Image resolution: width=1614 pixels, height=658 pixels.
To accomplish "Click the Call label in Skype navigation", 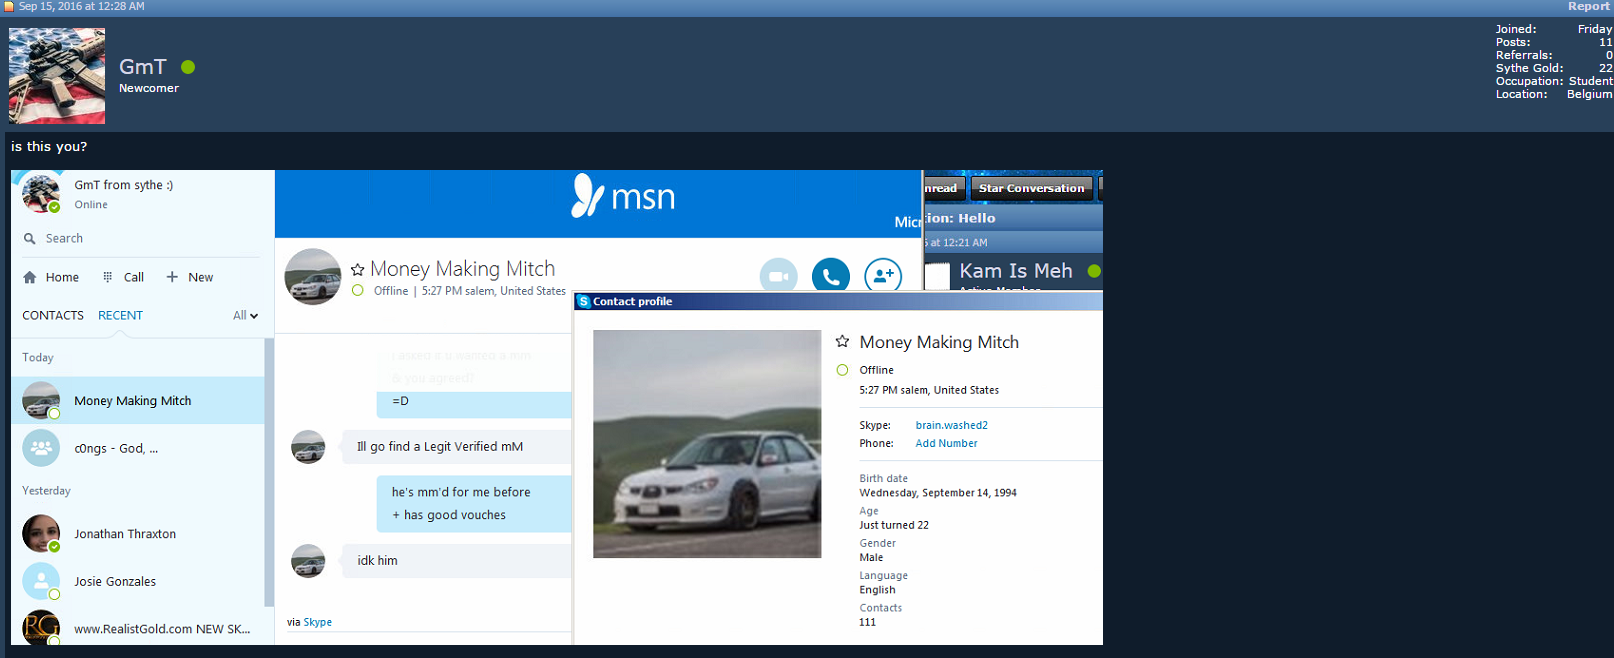I will pyautogui.click(x=134, y=277).
